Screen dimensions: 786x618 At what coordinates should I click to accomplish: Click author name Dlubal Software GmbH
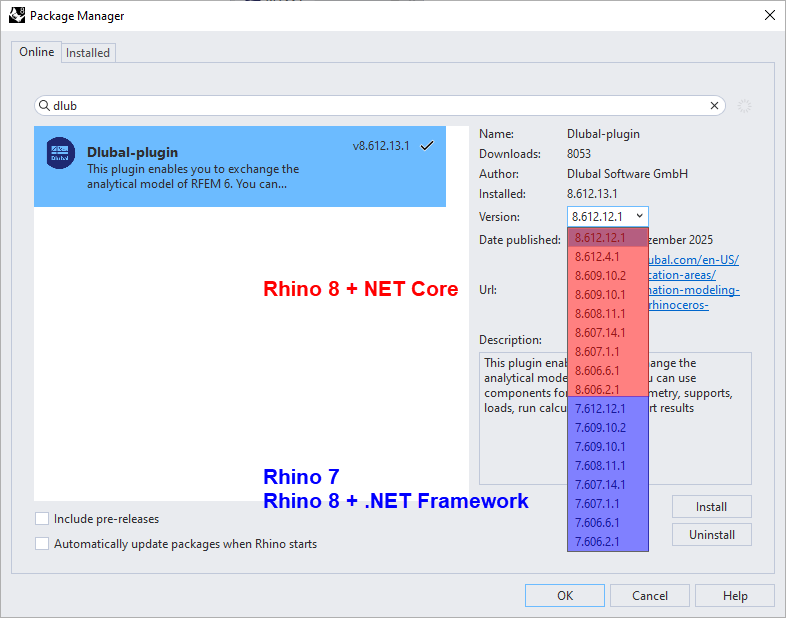pos(627,174)
